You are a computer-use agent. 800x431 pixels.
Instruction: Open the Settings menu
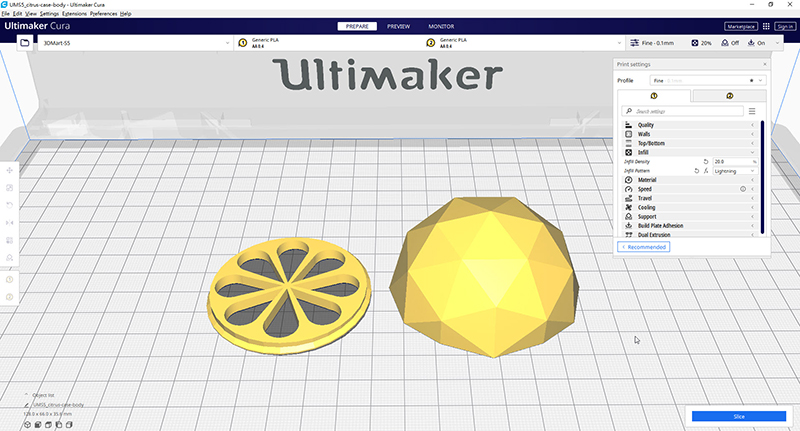[x=49, y=14]
